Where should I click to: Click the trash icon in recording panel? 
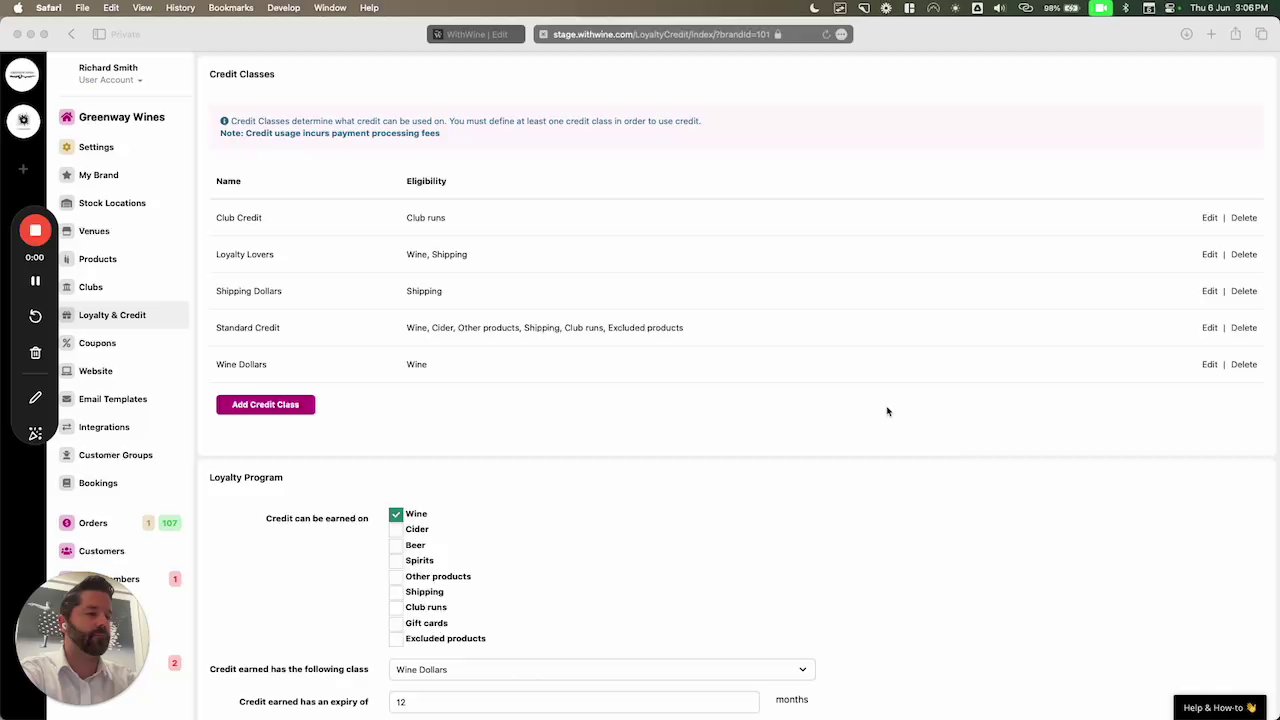tap(35, 353)
